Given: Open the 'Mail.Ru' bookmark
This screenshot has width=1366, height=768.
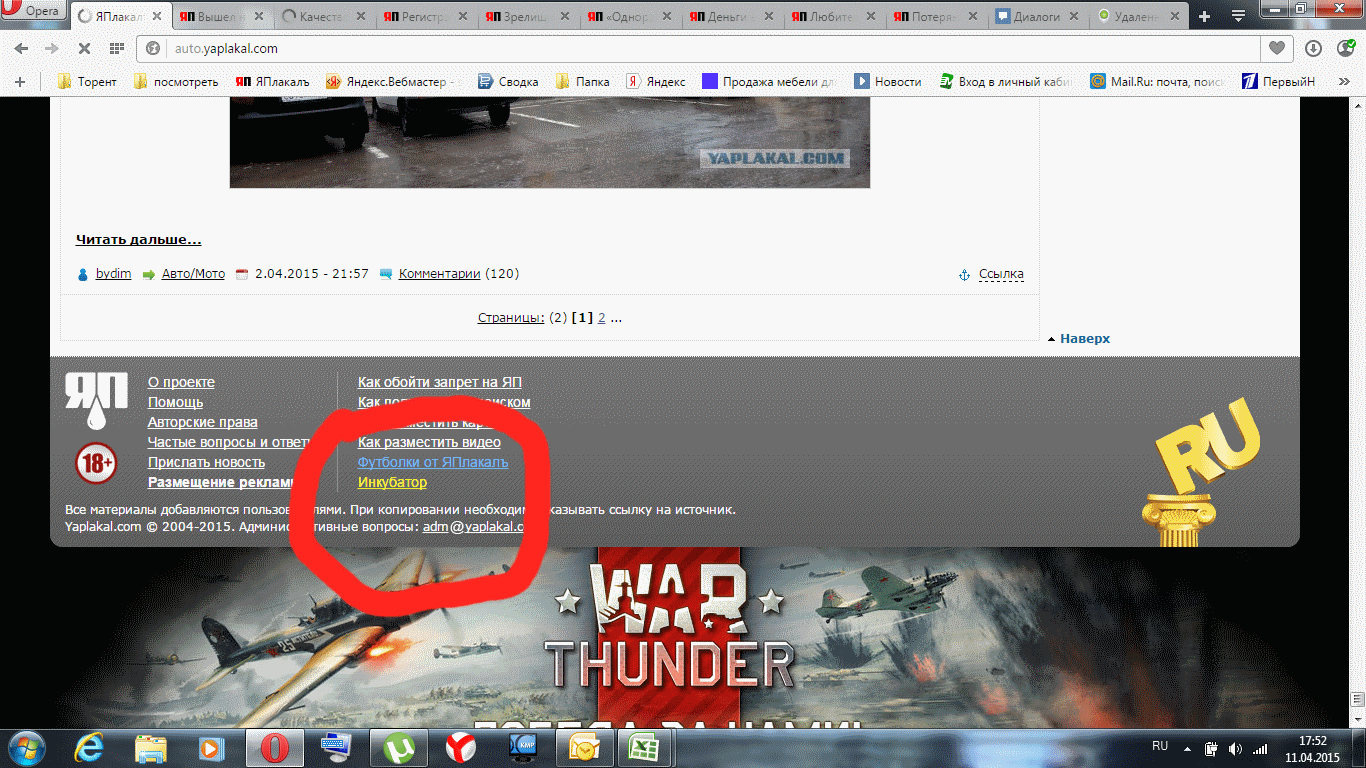Looking at the screenshot, I should tap(1157, 82).
